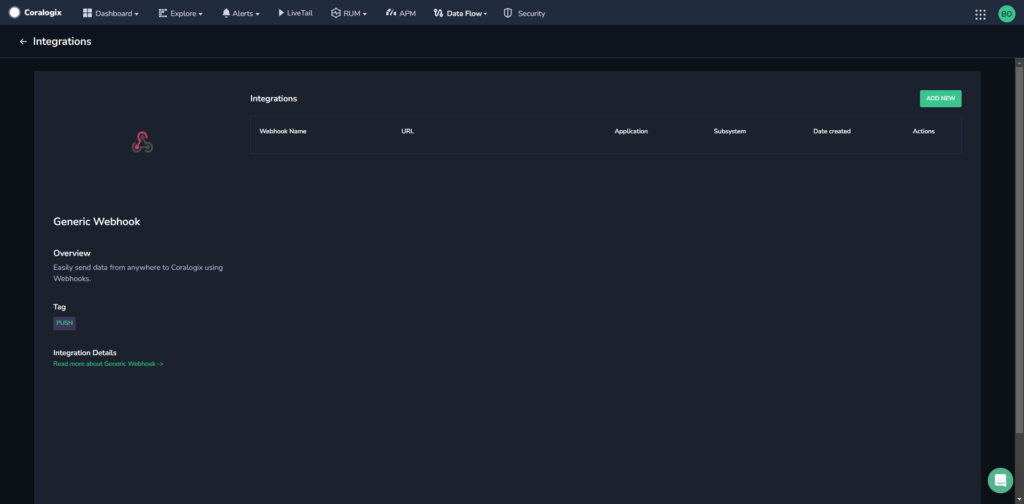Click the Coralogix logo icon

tap(14, 12)
